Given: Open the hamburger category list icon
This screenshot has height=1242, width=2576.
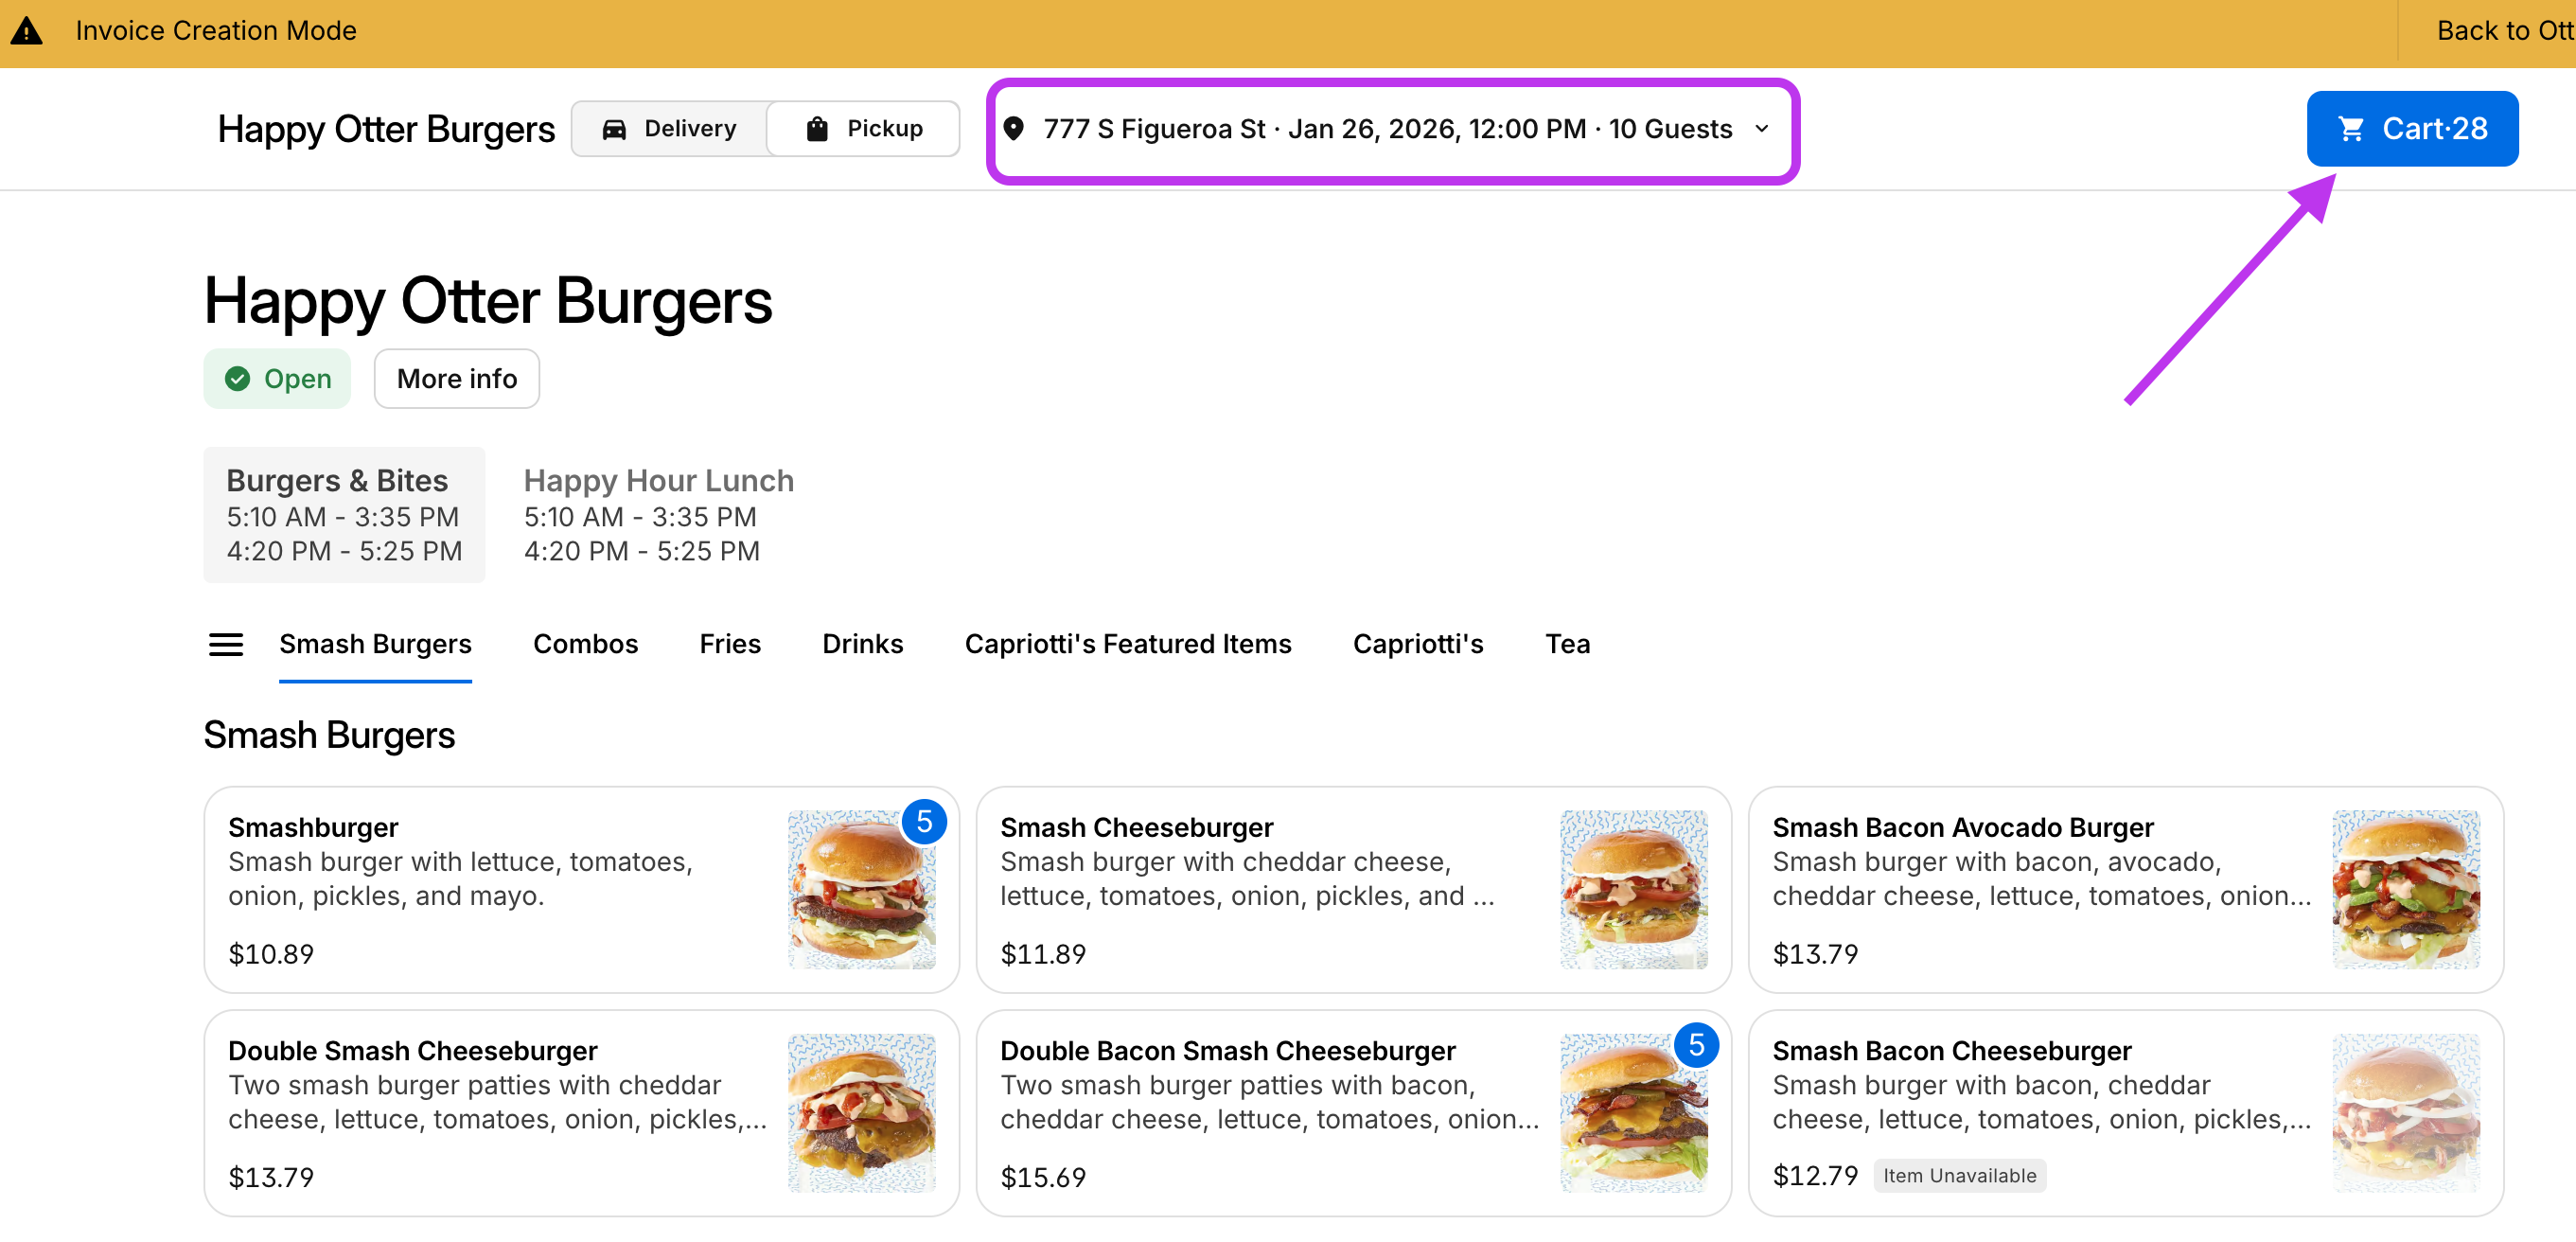Looking at the screenshot, I should [225, 644].
